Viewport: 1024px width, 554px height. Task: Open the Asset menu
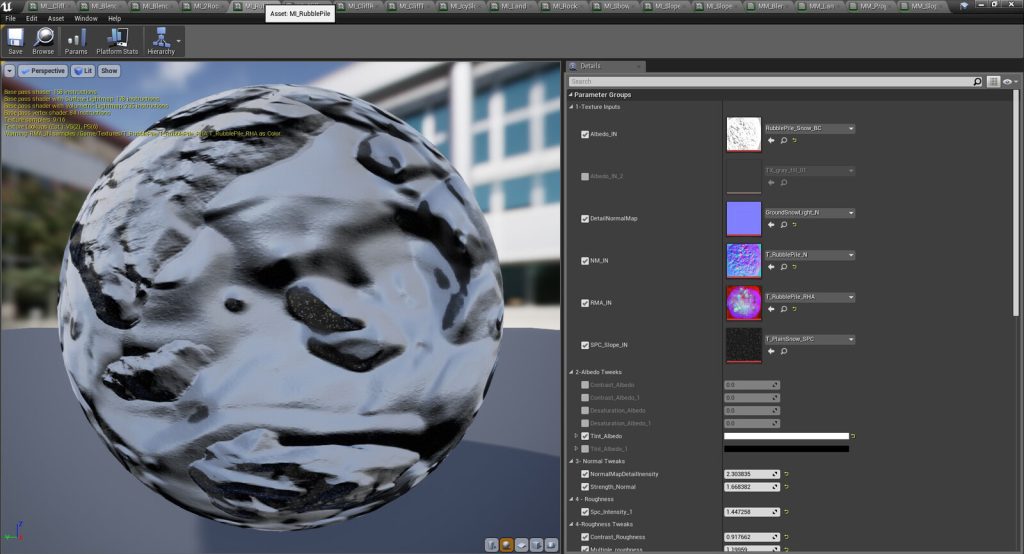[56, 18]
